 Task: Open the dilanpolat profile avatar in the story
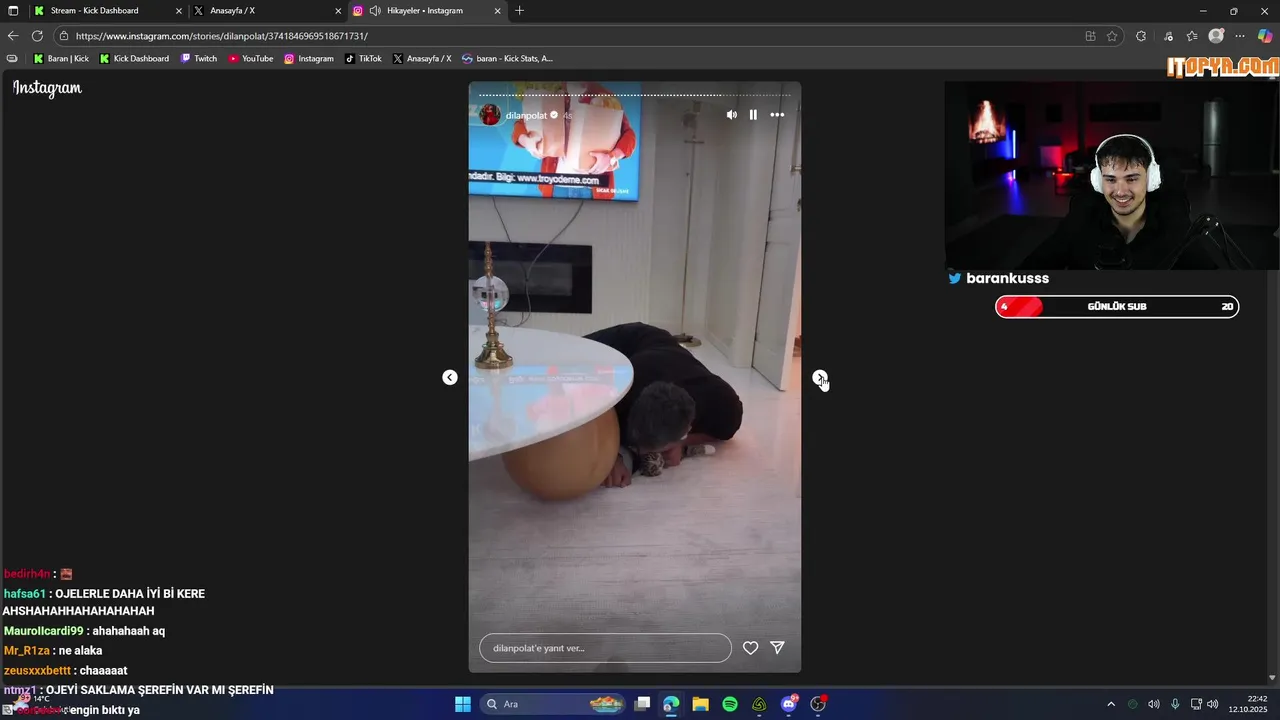pyautogui.click(x=489, y=115)
